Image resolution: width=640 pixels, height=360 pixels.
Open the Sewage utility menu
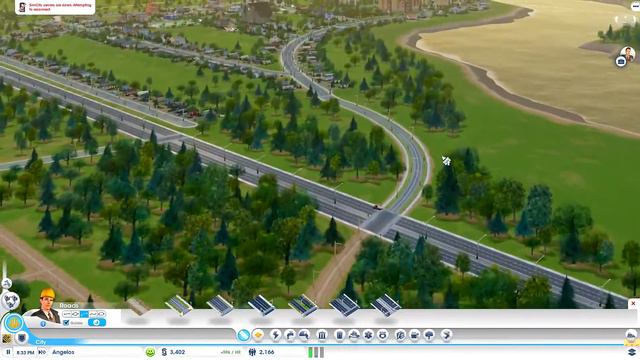(304, 335)
